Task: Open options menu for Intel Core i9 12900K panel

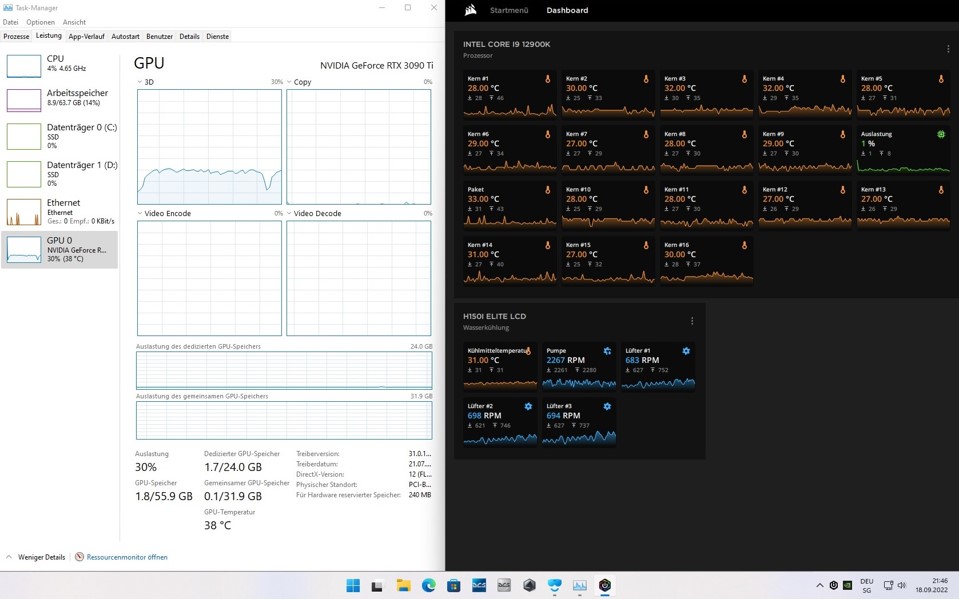Action: (948, 49)
